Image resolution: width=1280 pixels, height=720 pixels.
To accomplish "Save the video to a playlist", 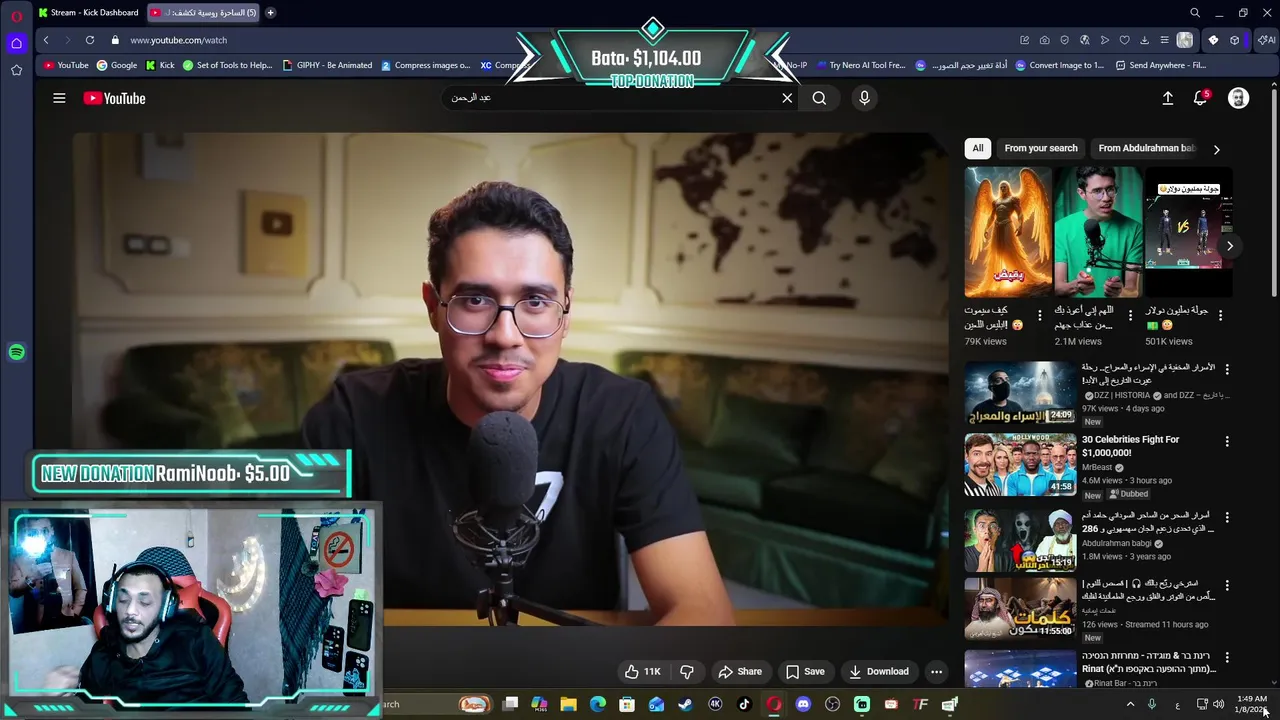I will point(805,672).
